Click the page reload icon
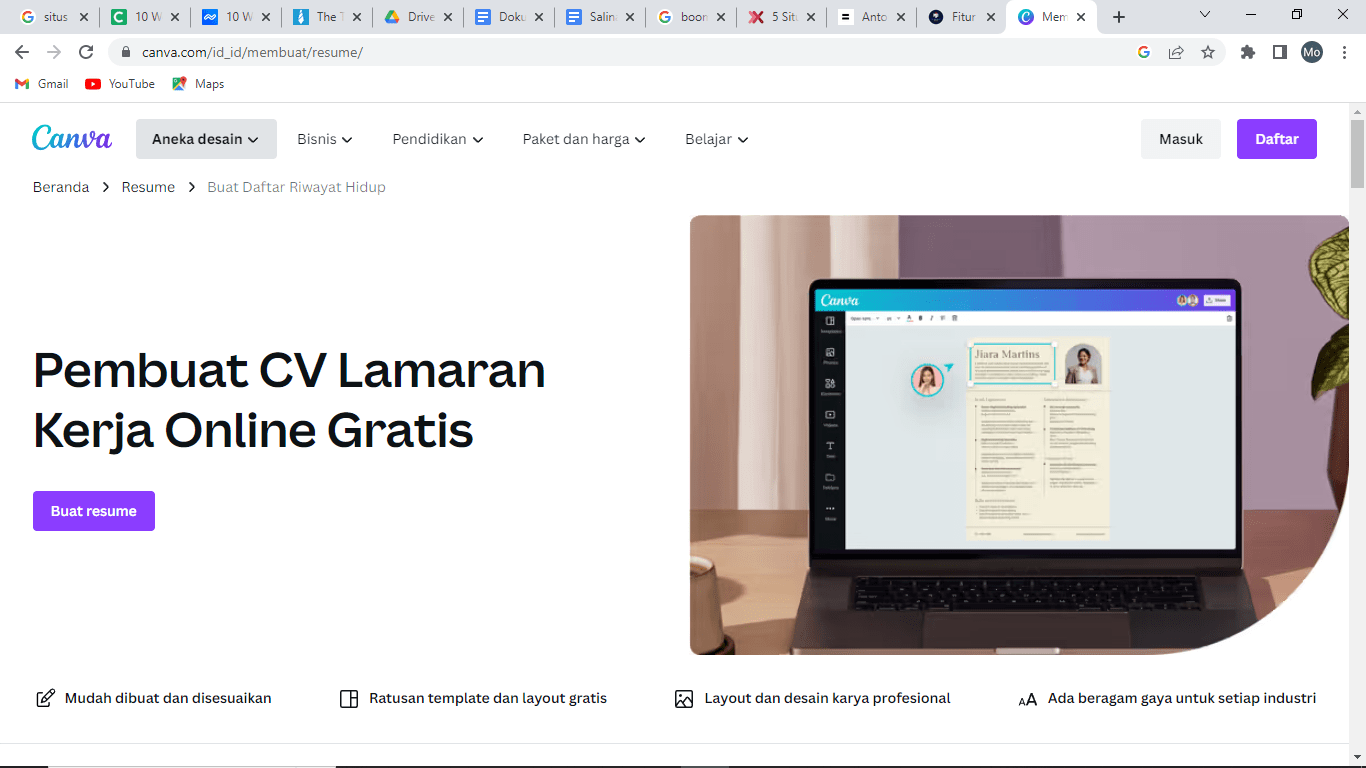 87,51
